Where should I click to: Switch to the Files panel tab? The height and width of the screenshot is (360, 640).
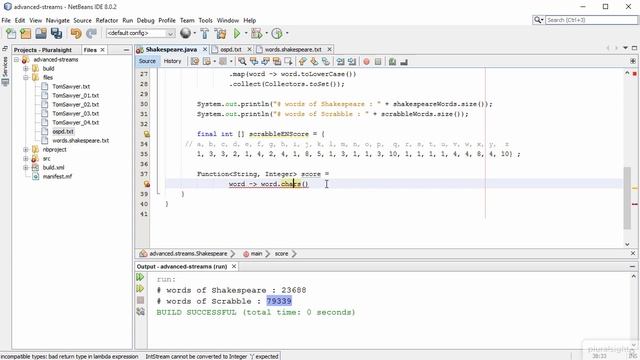click(x=90, y=50)
